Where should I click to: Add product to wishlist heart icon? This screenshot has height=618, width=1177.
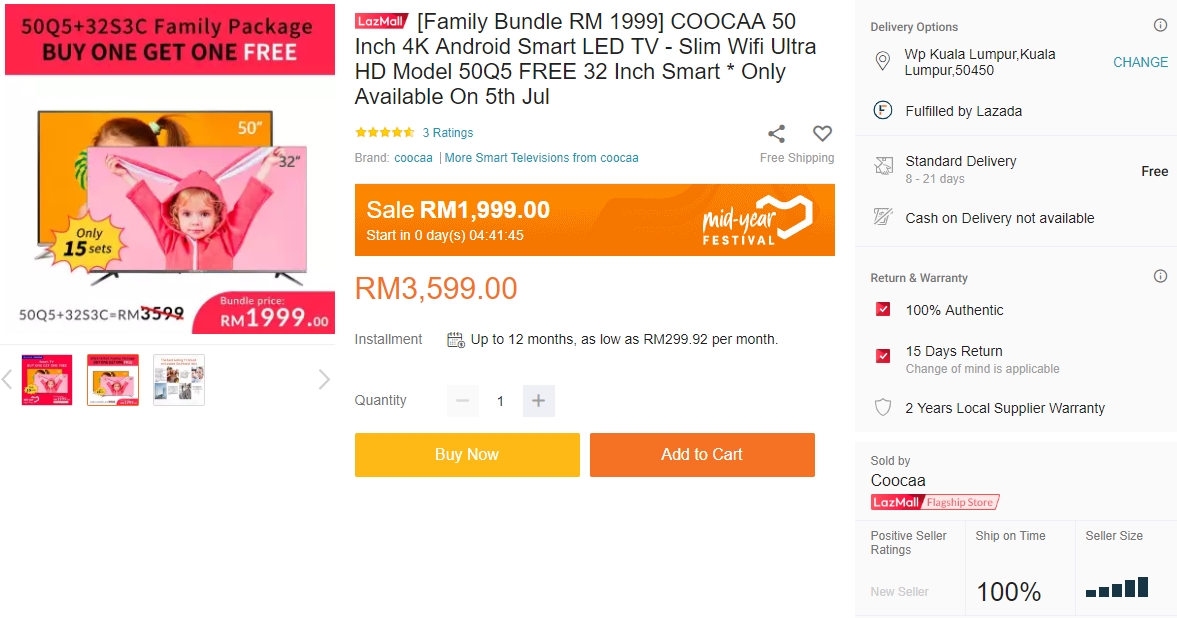point(822,134)
